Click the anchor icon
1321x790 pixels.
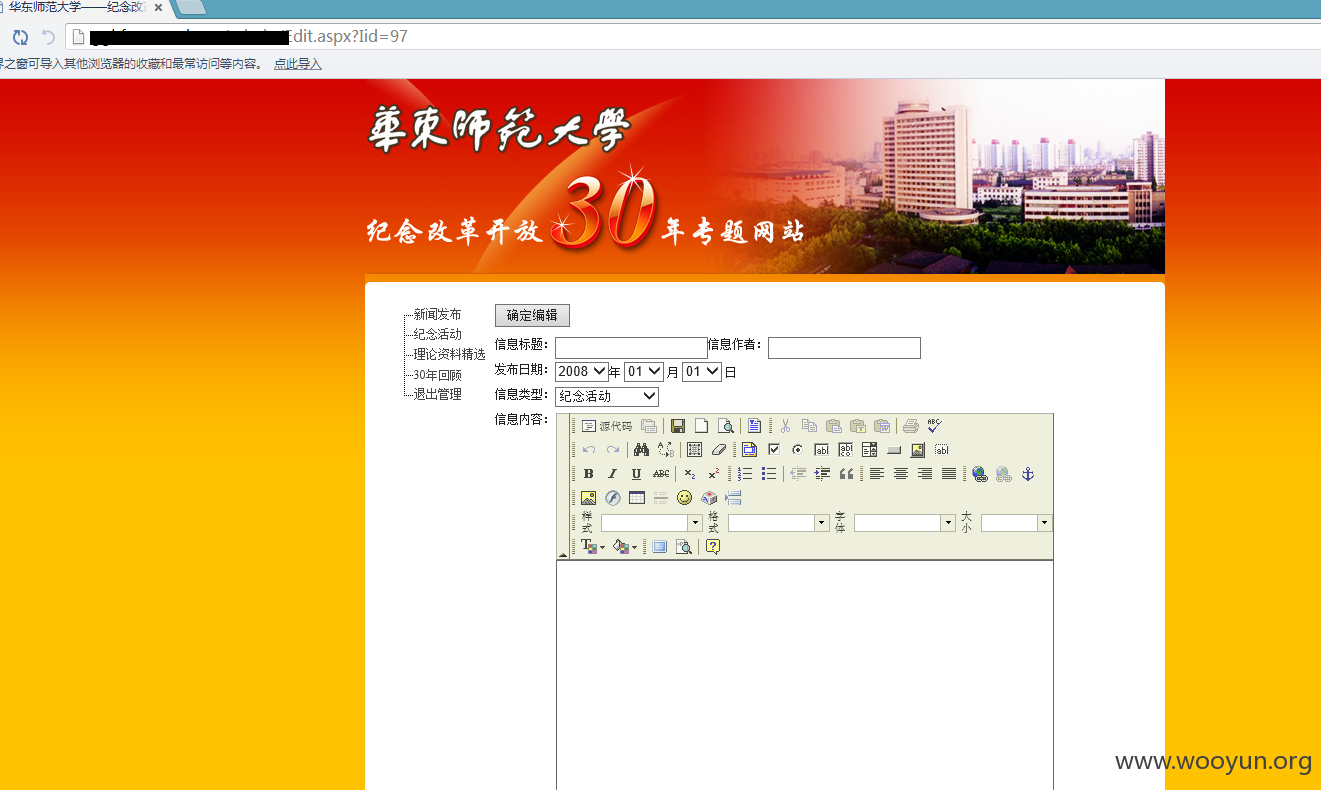click(1028, 474)
